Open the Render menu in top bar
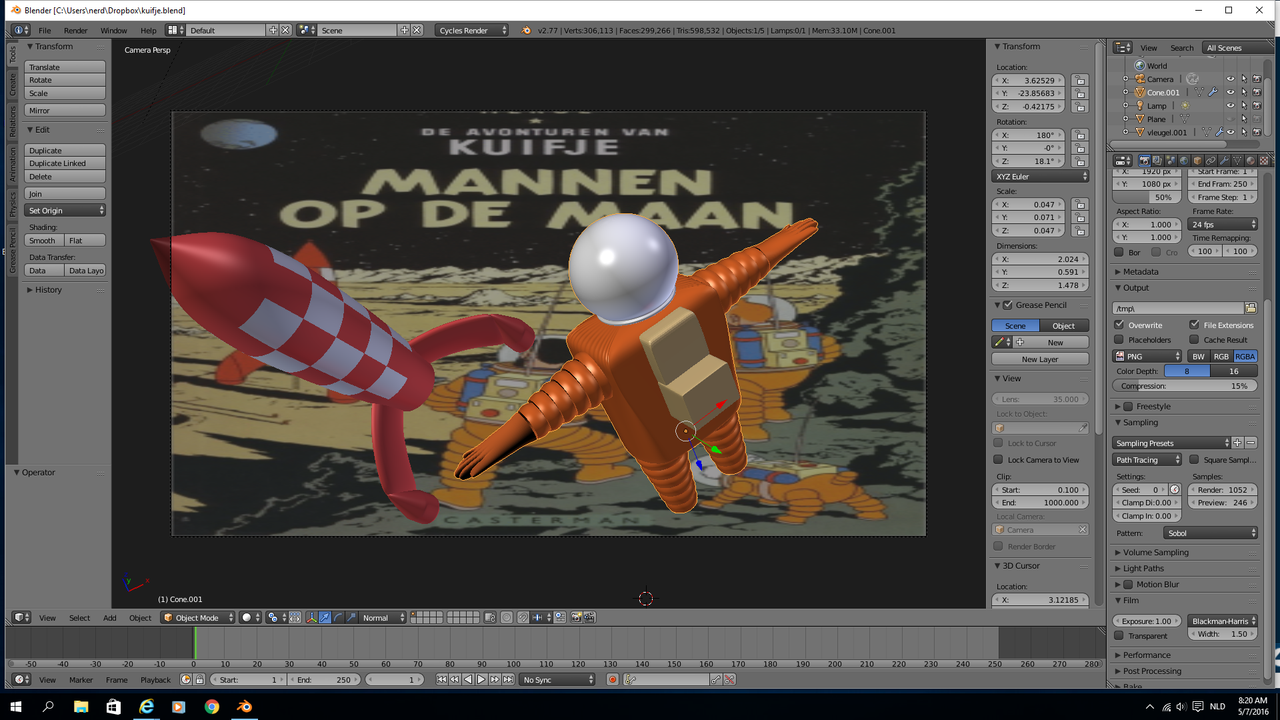Image resolution: width=1280 pixels, height=720 pixels. click(x=76, y=30)
